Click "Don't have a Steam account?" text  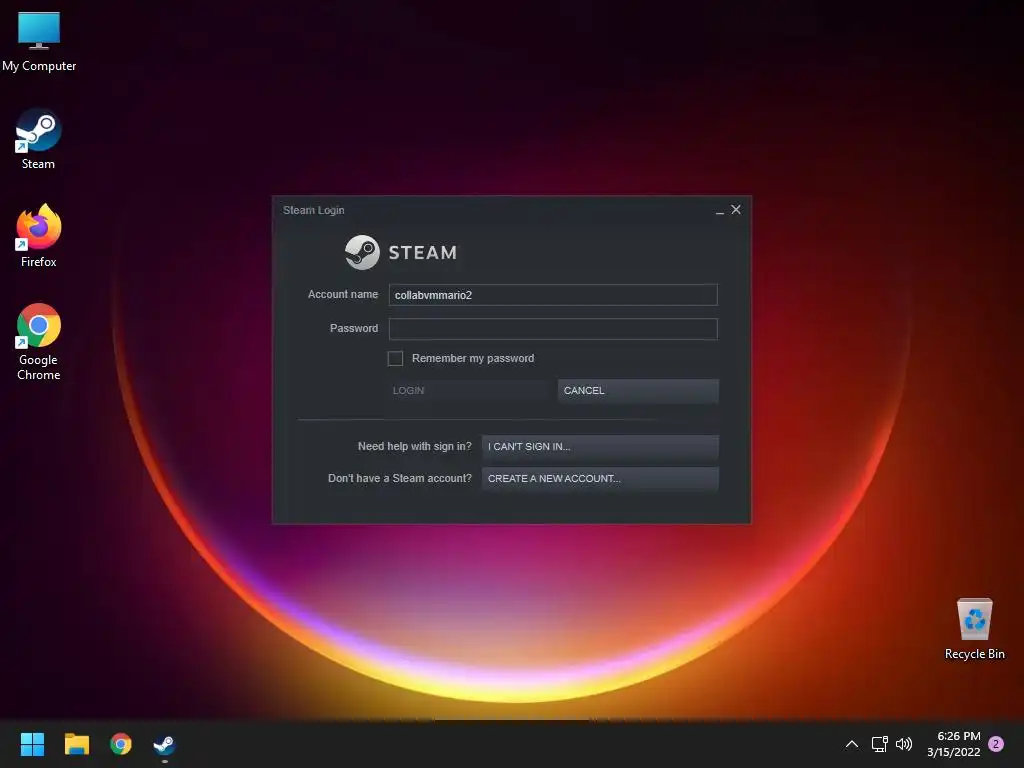(400, 478)
